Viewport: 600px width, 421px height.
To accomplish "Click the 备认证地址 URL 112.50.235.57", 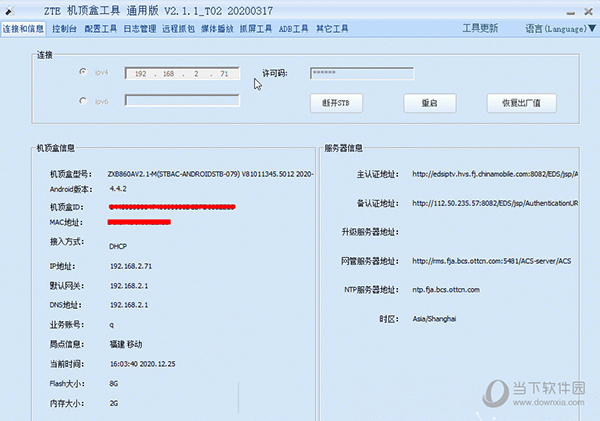I will tap(495, 203).
